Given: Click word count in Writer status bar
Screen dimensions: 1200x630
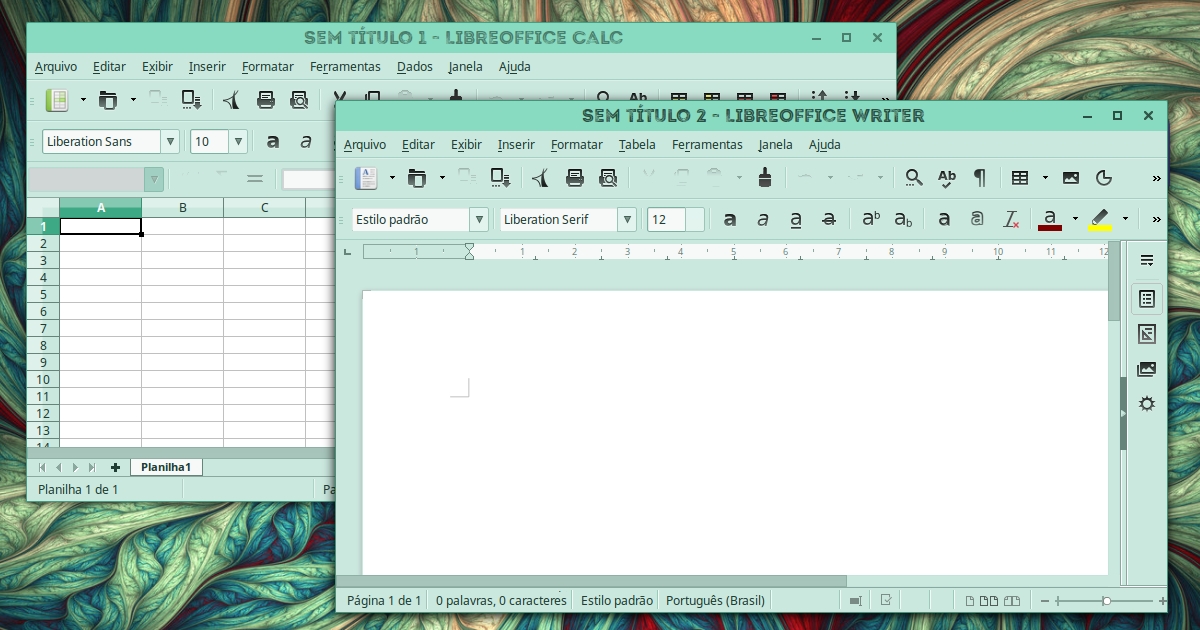Looking at the screenshot, I should (501, 600).
